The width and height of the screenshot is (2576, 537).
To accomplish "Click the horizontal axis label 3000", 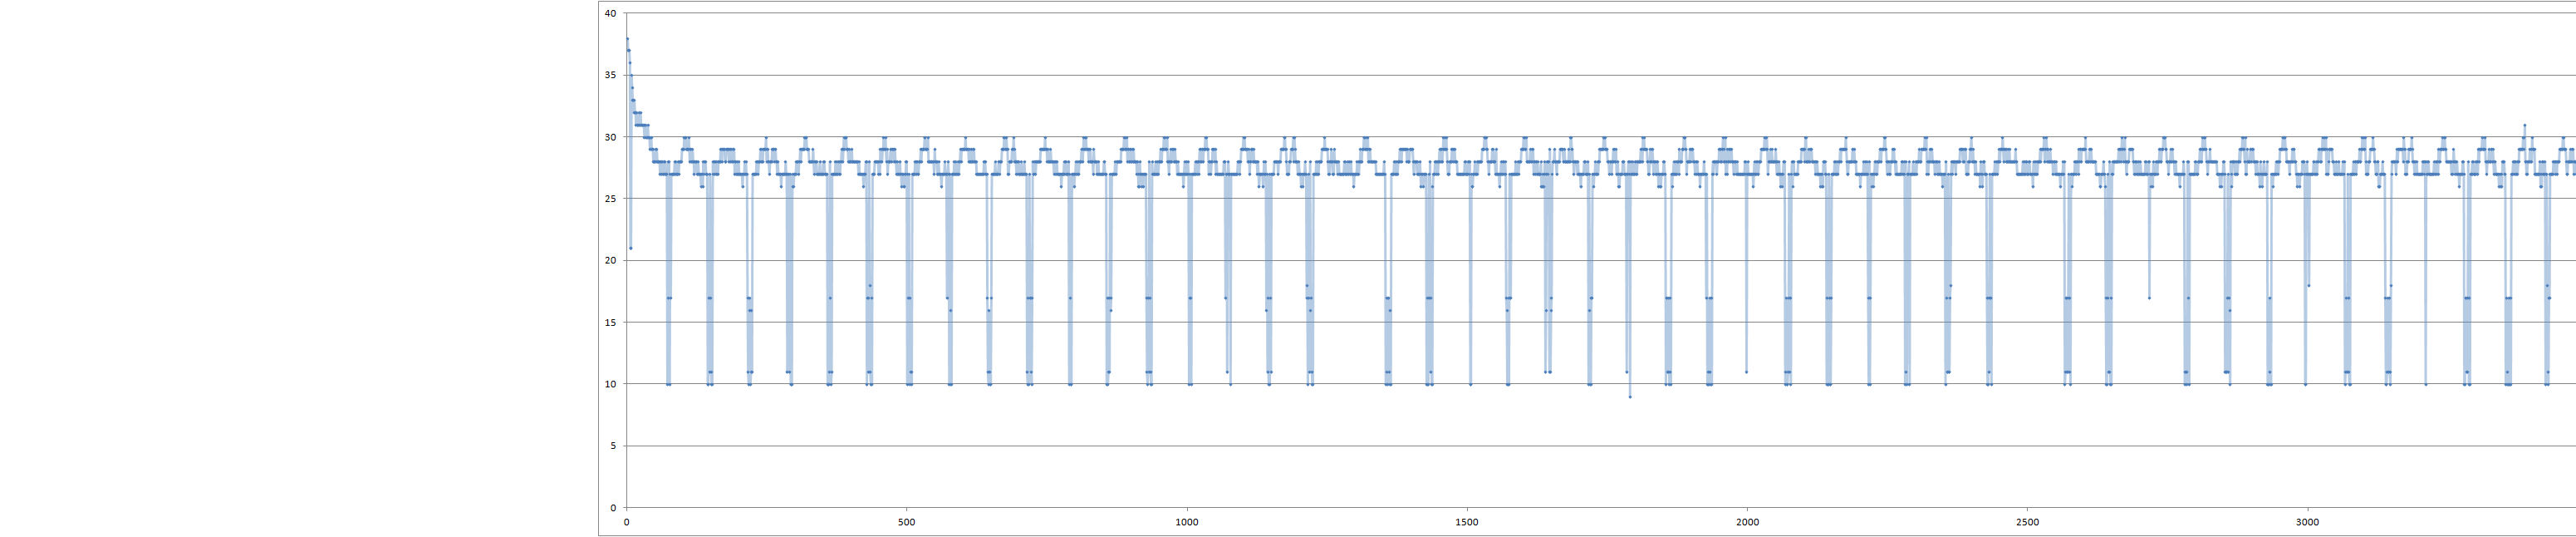I will click(x=2307, y=522).
